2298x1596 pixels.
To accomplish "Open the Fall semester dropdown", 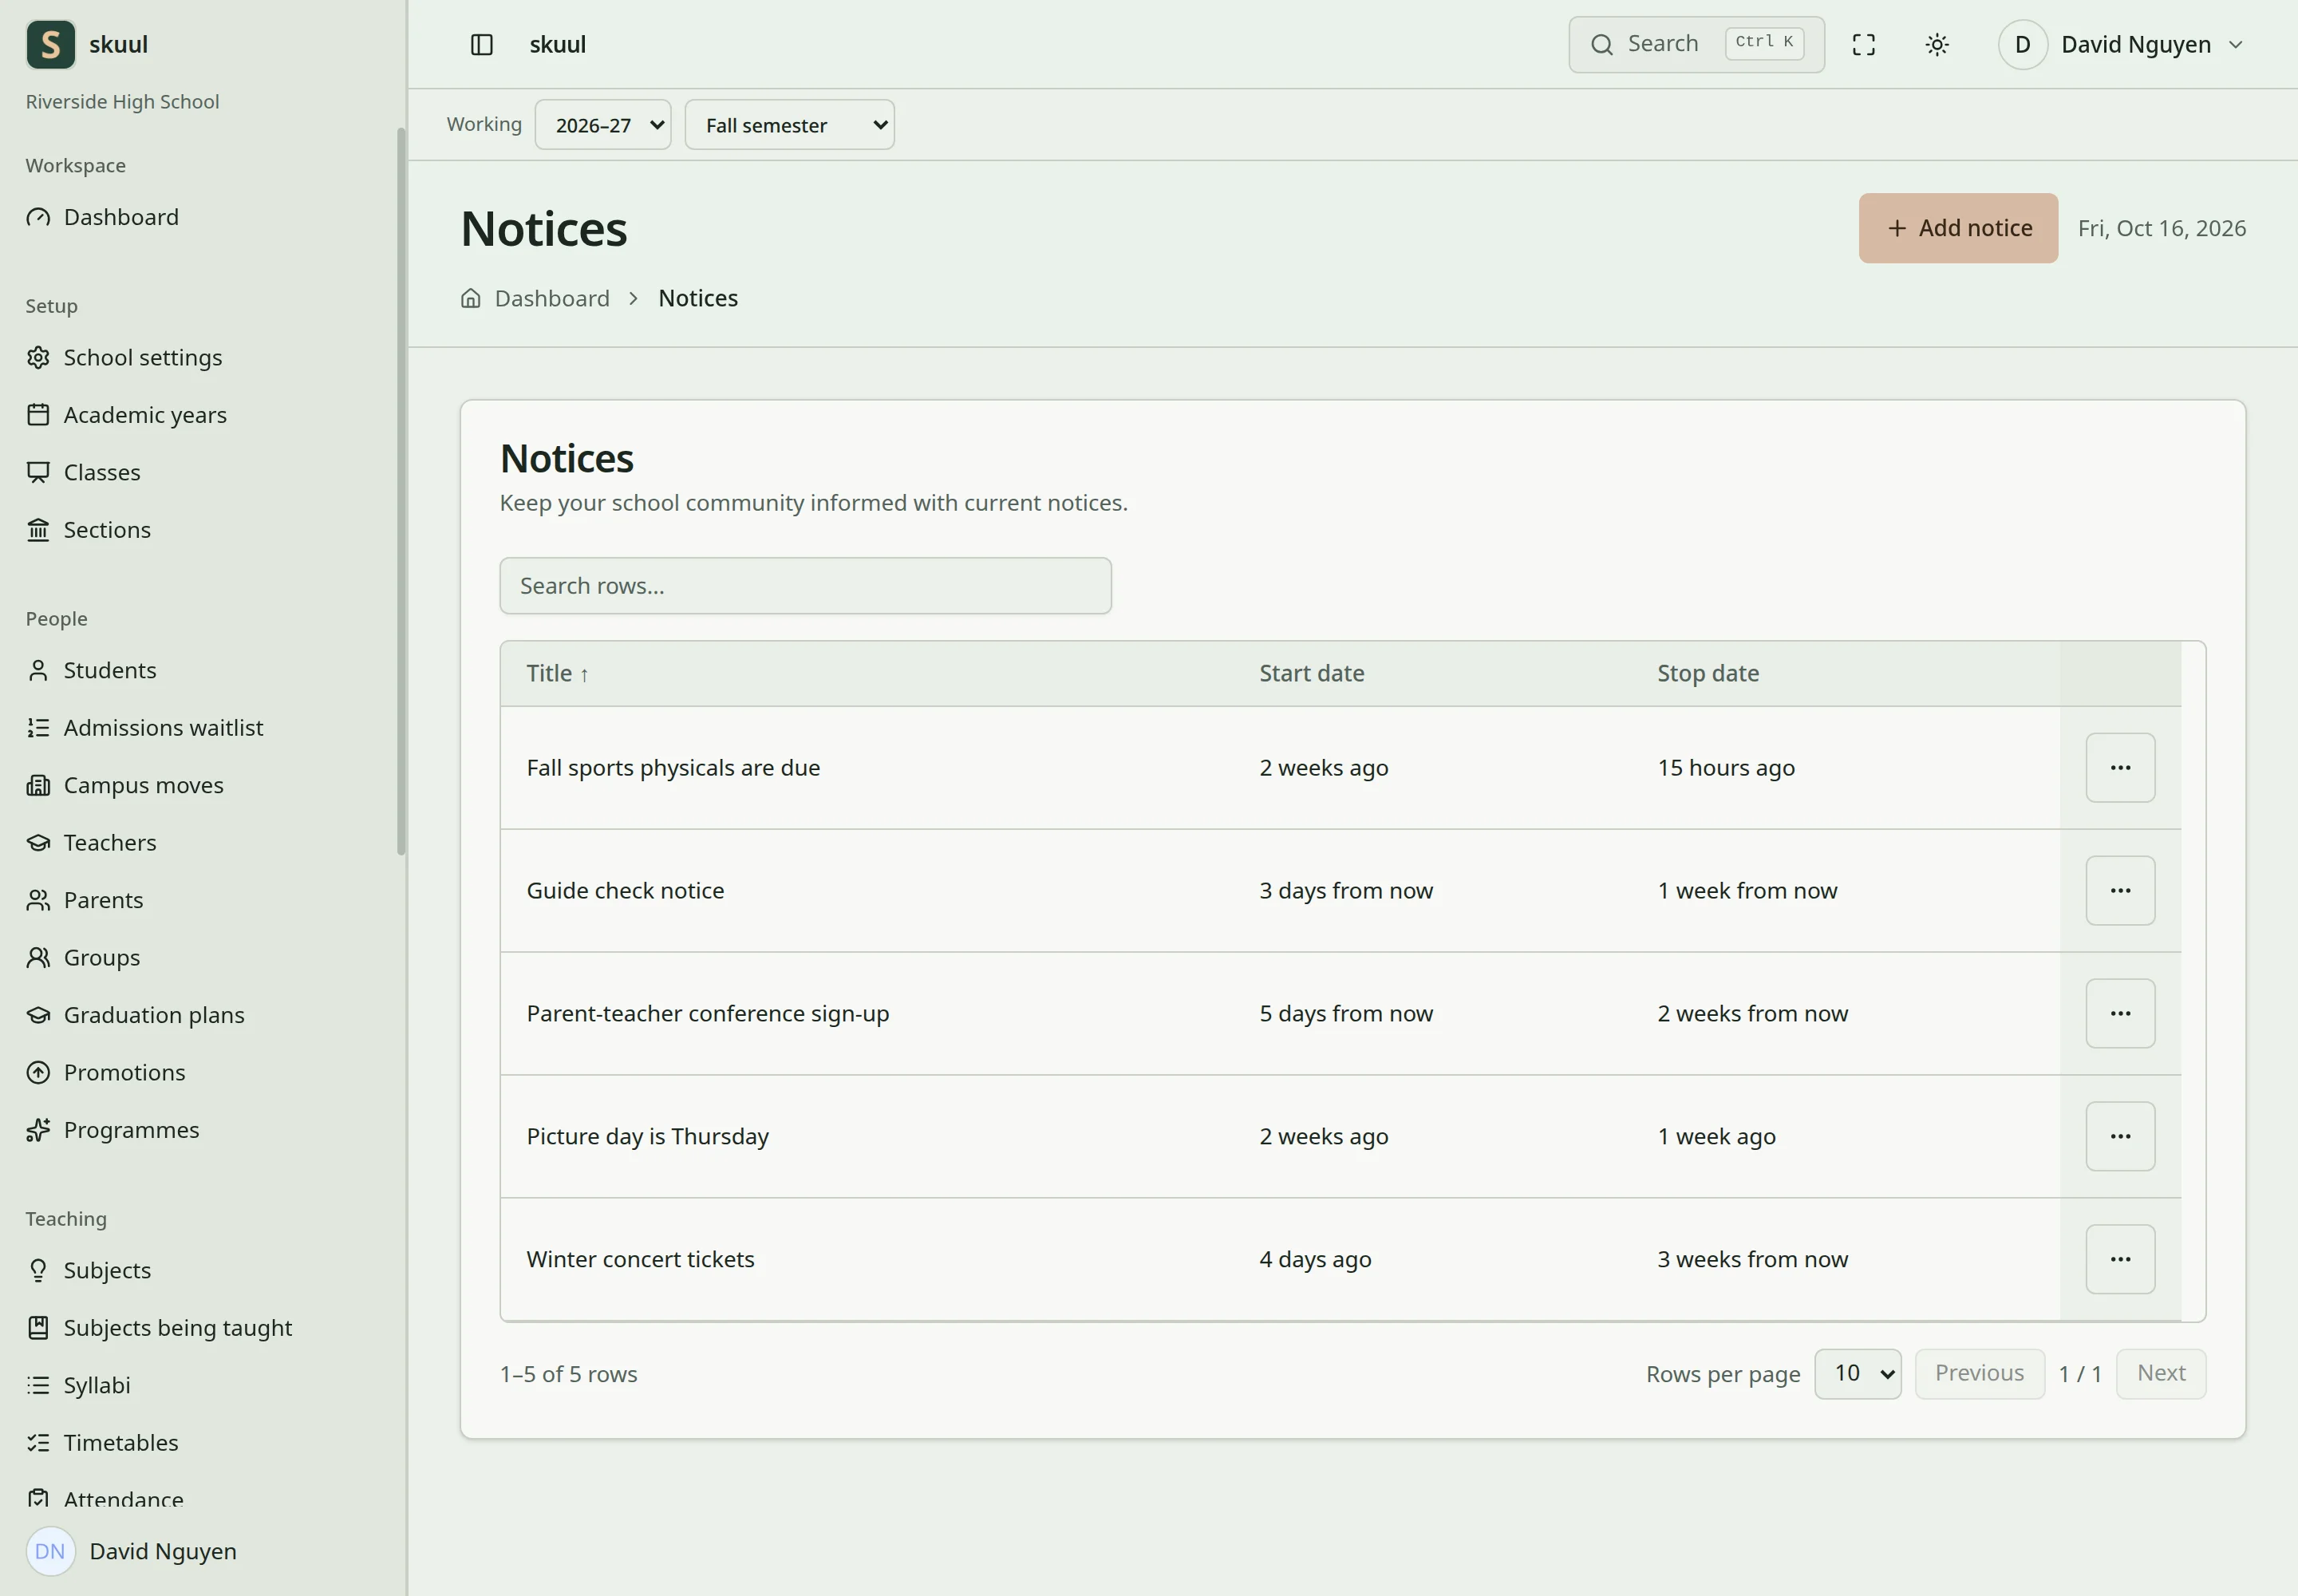I will [790, 125].
